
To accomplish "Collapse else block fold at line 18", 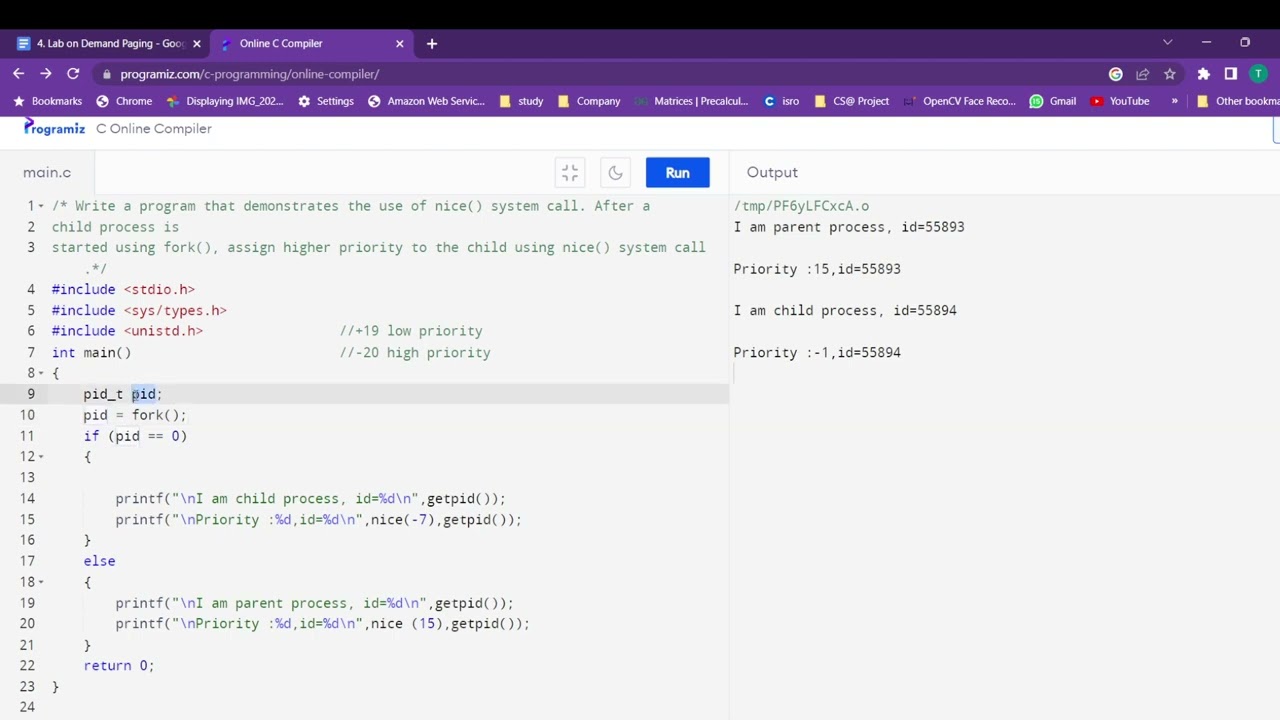I will [41, 582].
